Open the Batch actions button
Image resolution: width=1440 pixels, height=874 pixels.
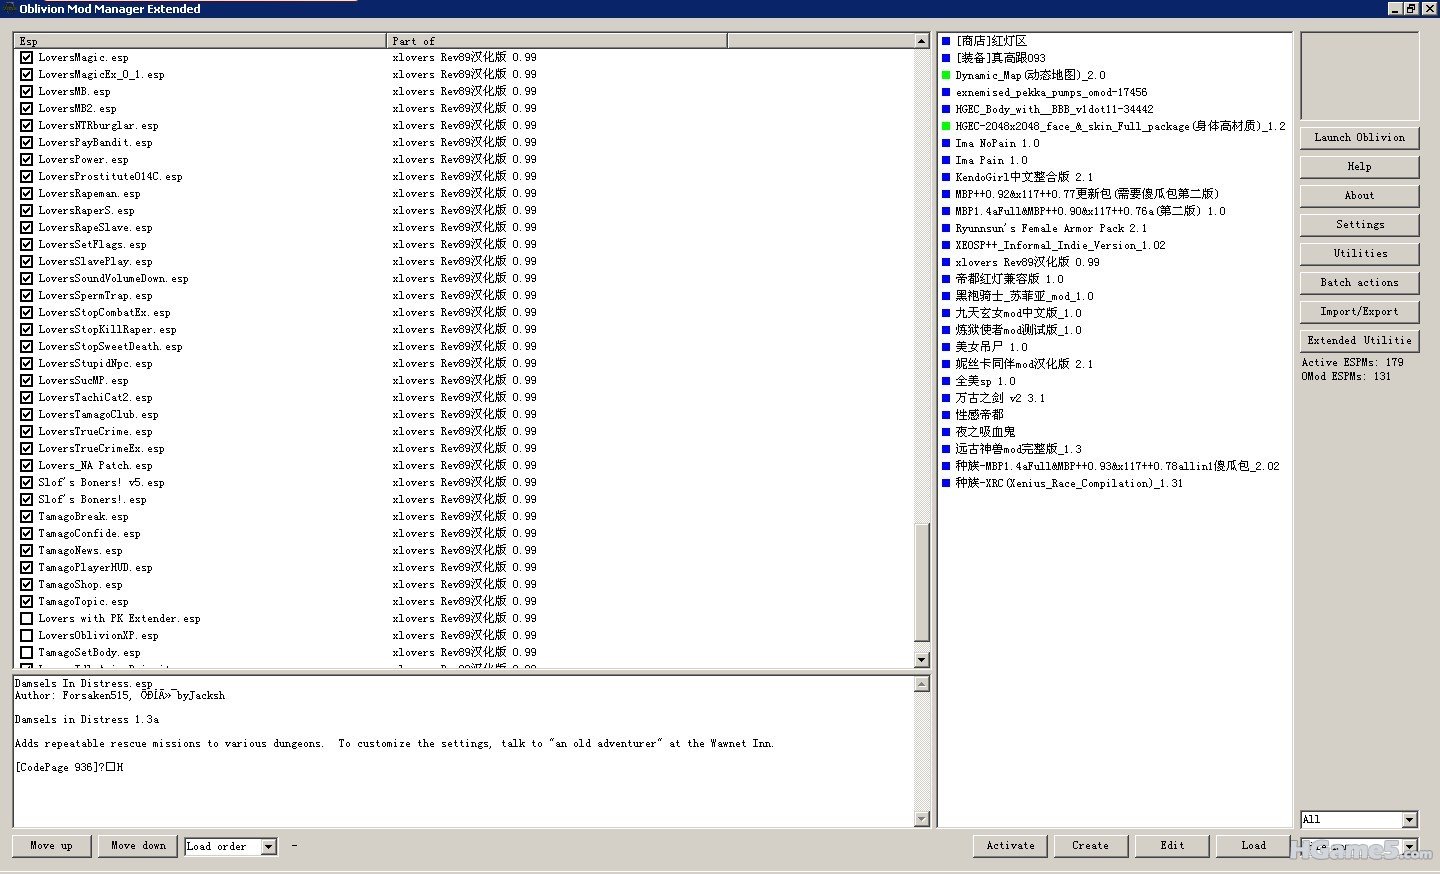click(1359, 283)
